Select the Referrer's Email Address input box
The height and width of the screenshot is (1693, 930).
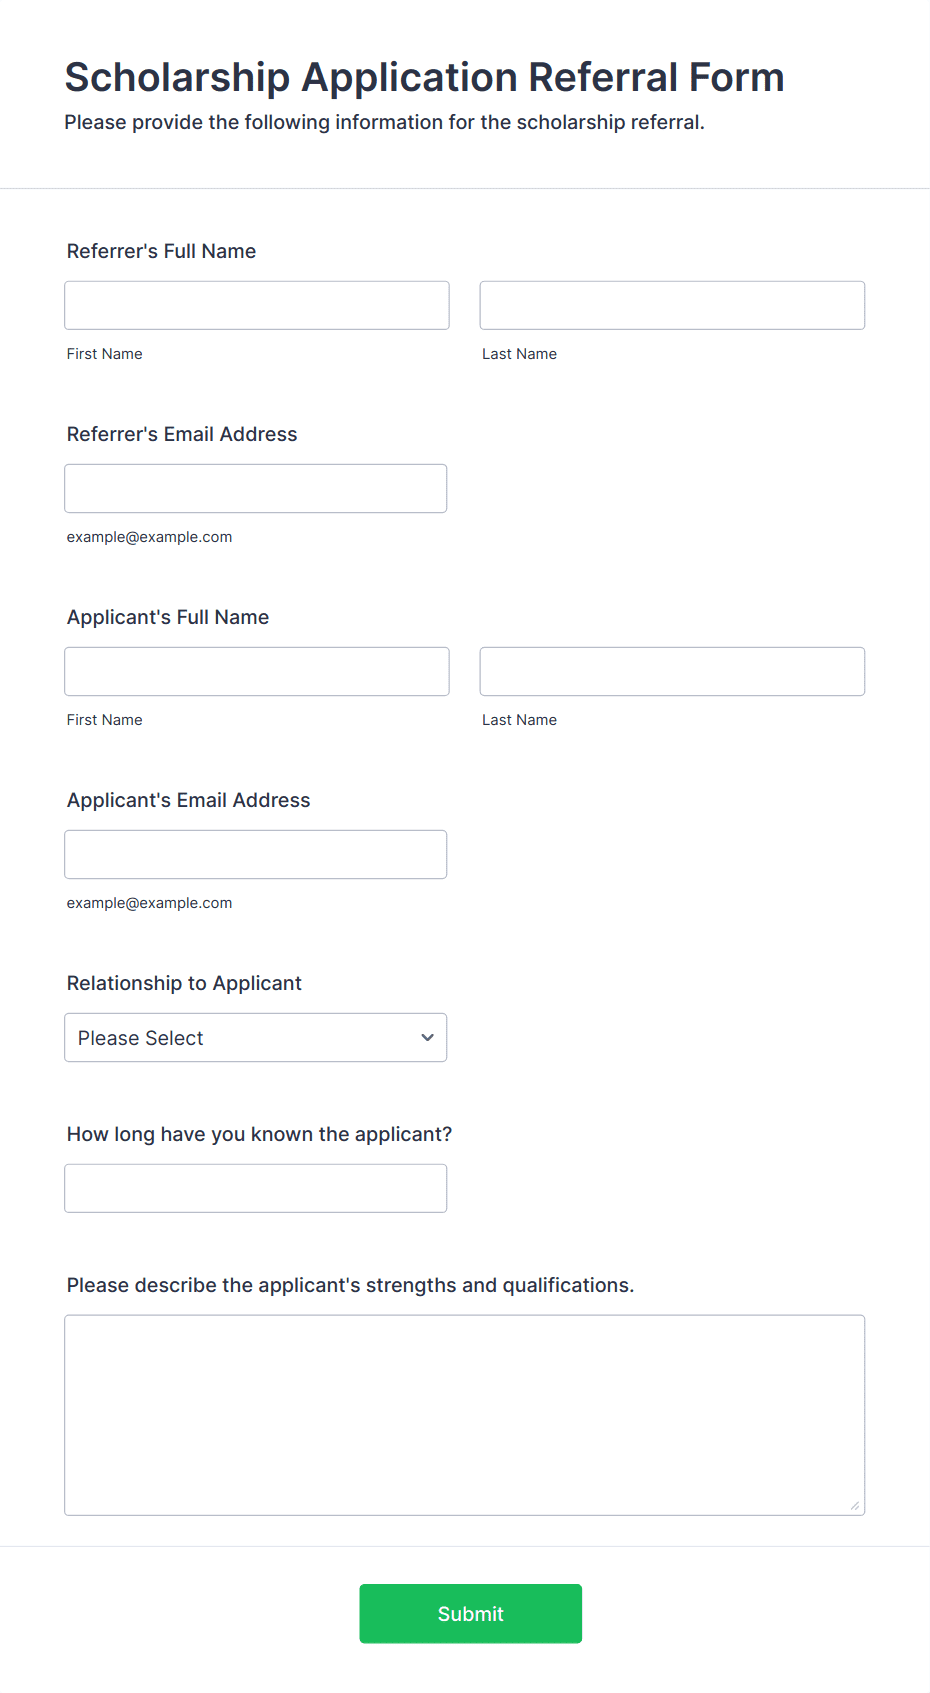click(255, 488)
